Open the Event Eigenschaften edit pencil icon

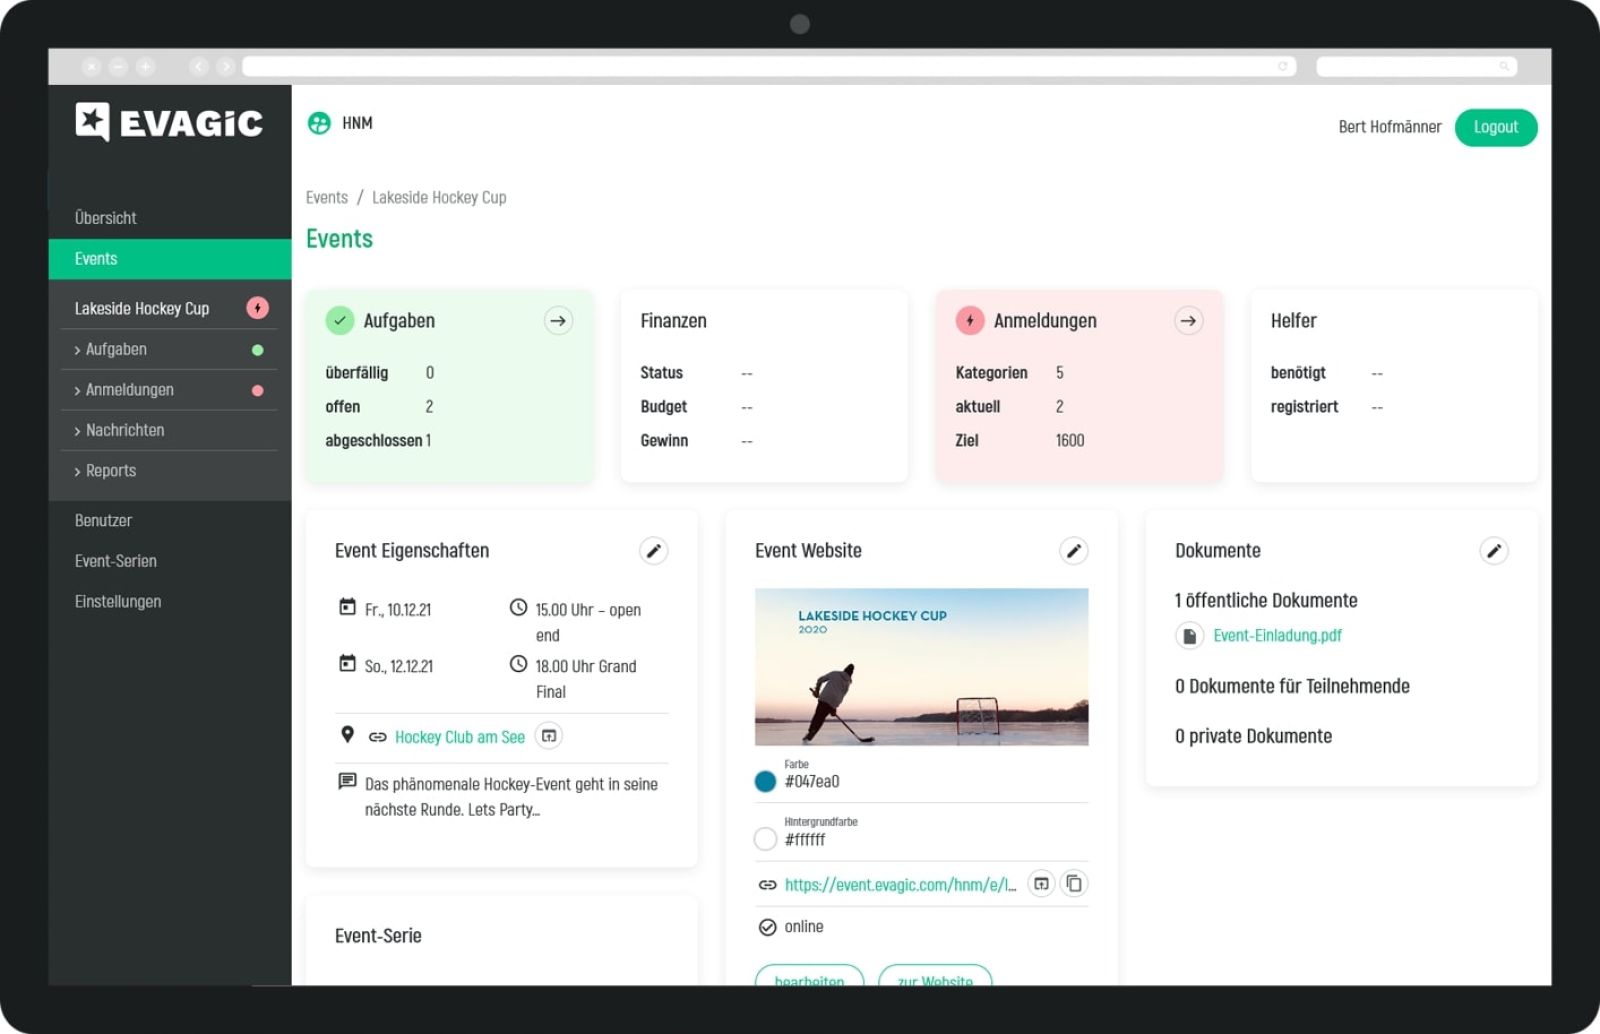click(653, 550)
